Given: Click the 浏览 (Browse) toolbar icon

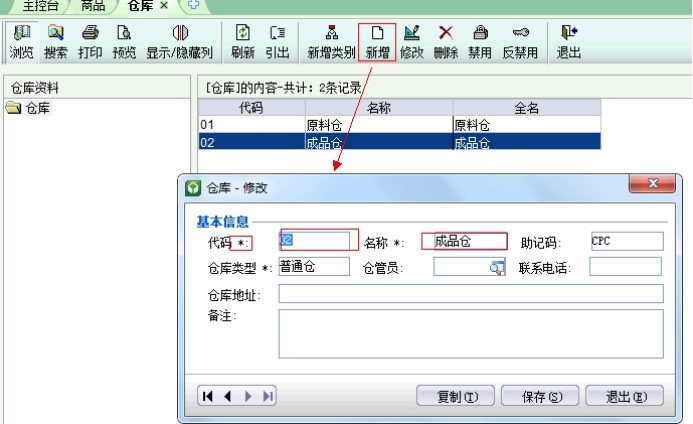Looking at the screenshot, I should (x=22, y=42).
